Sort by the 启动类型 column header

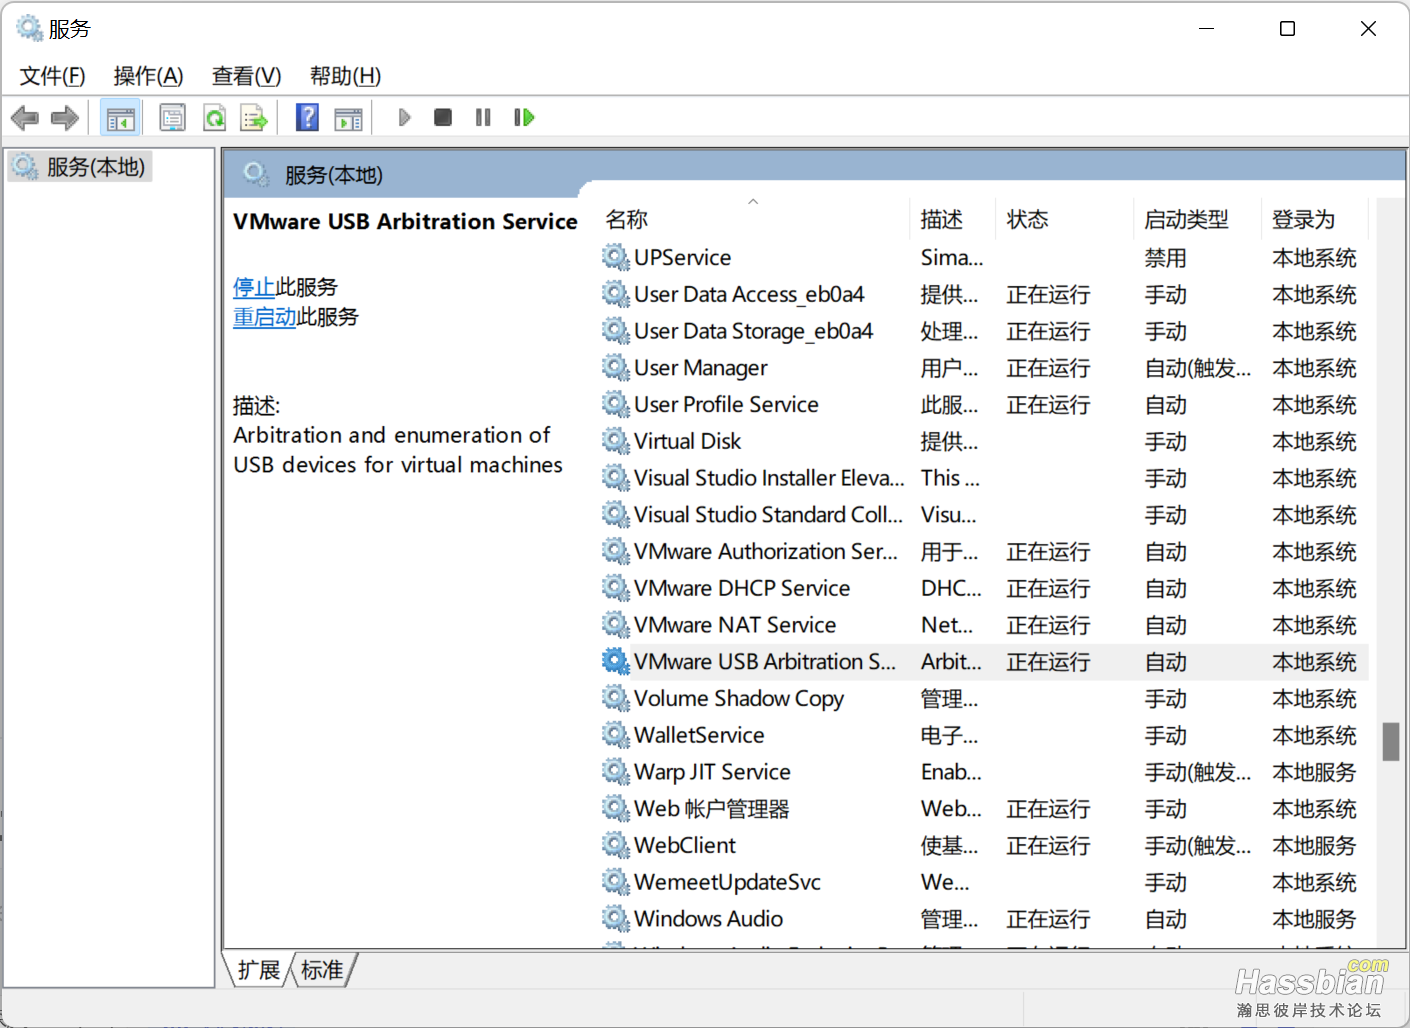[x=1198, y=219]
